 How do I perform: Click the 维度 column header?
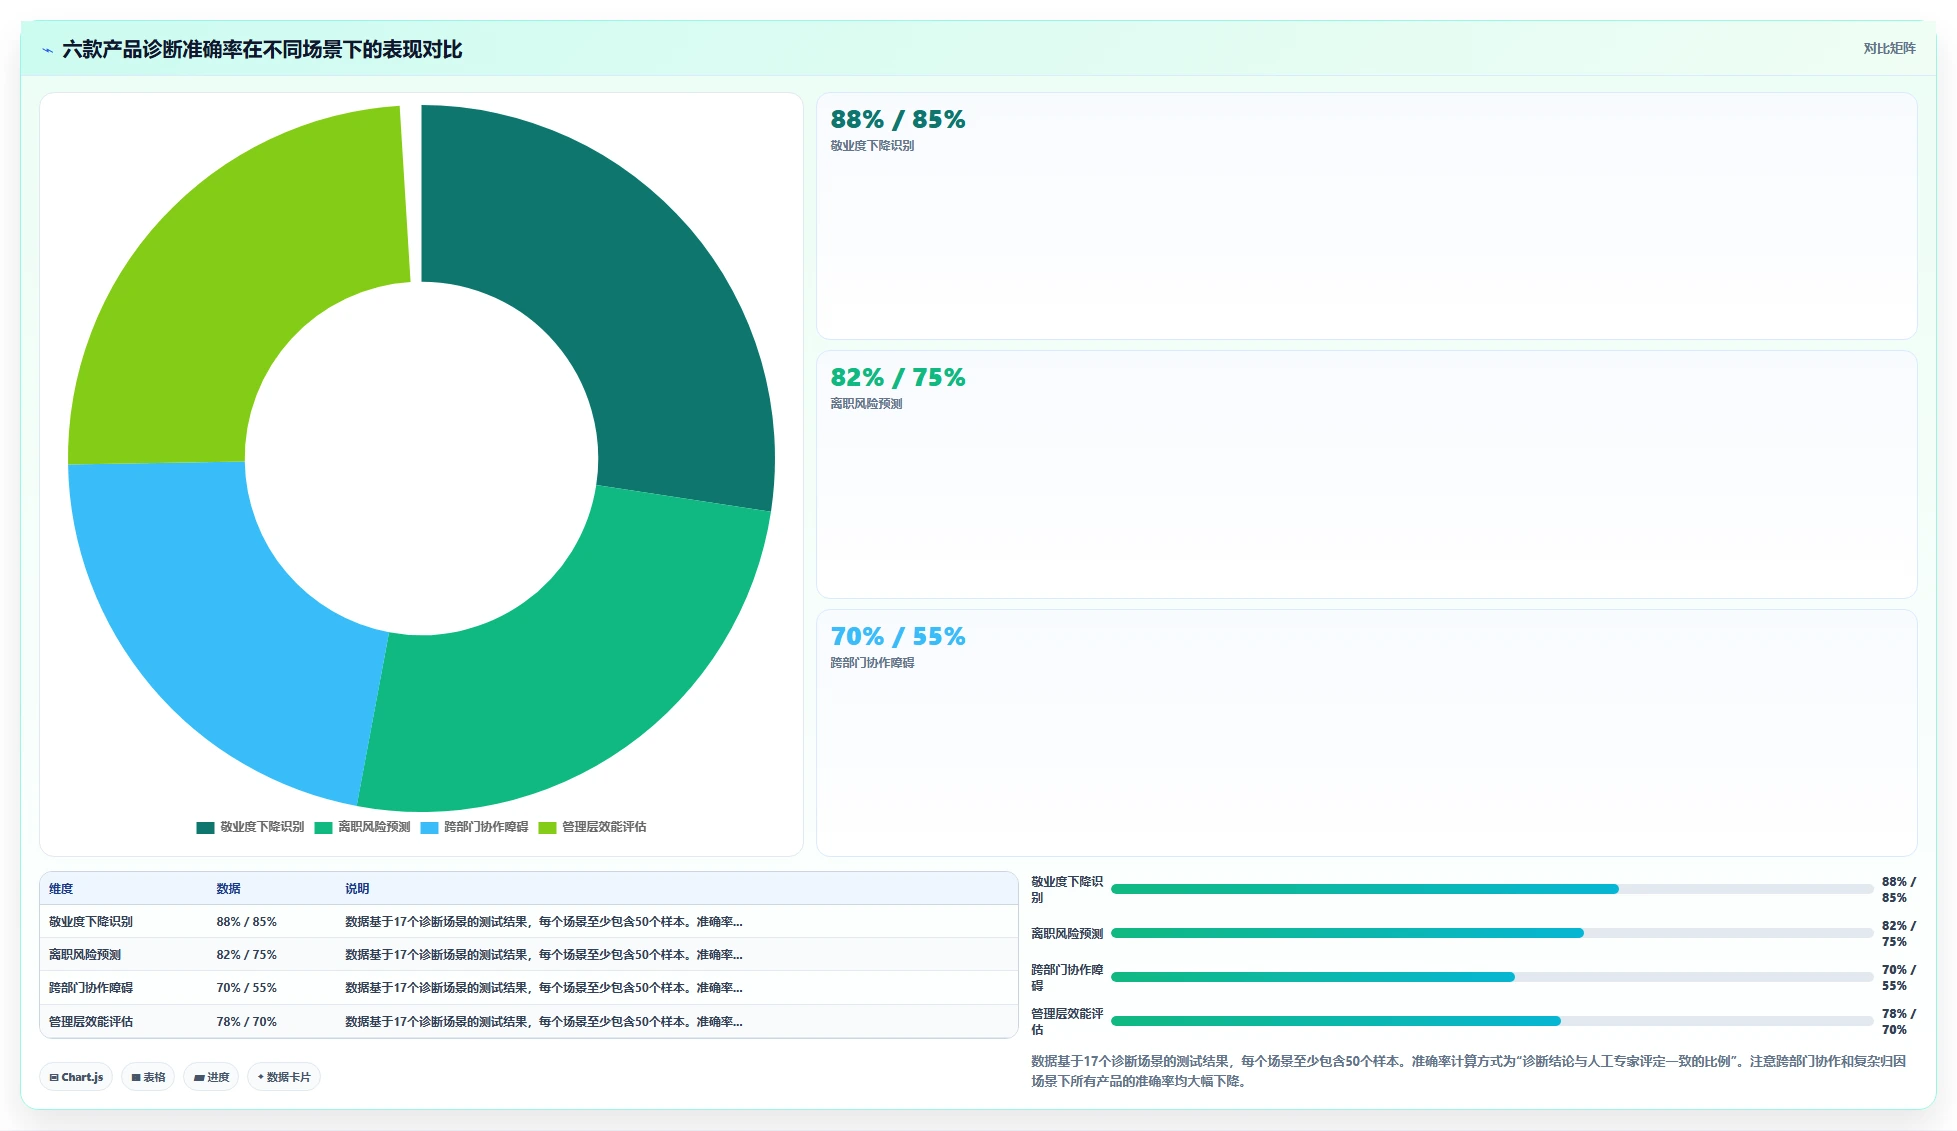coord(61,888)
